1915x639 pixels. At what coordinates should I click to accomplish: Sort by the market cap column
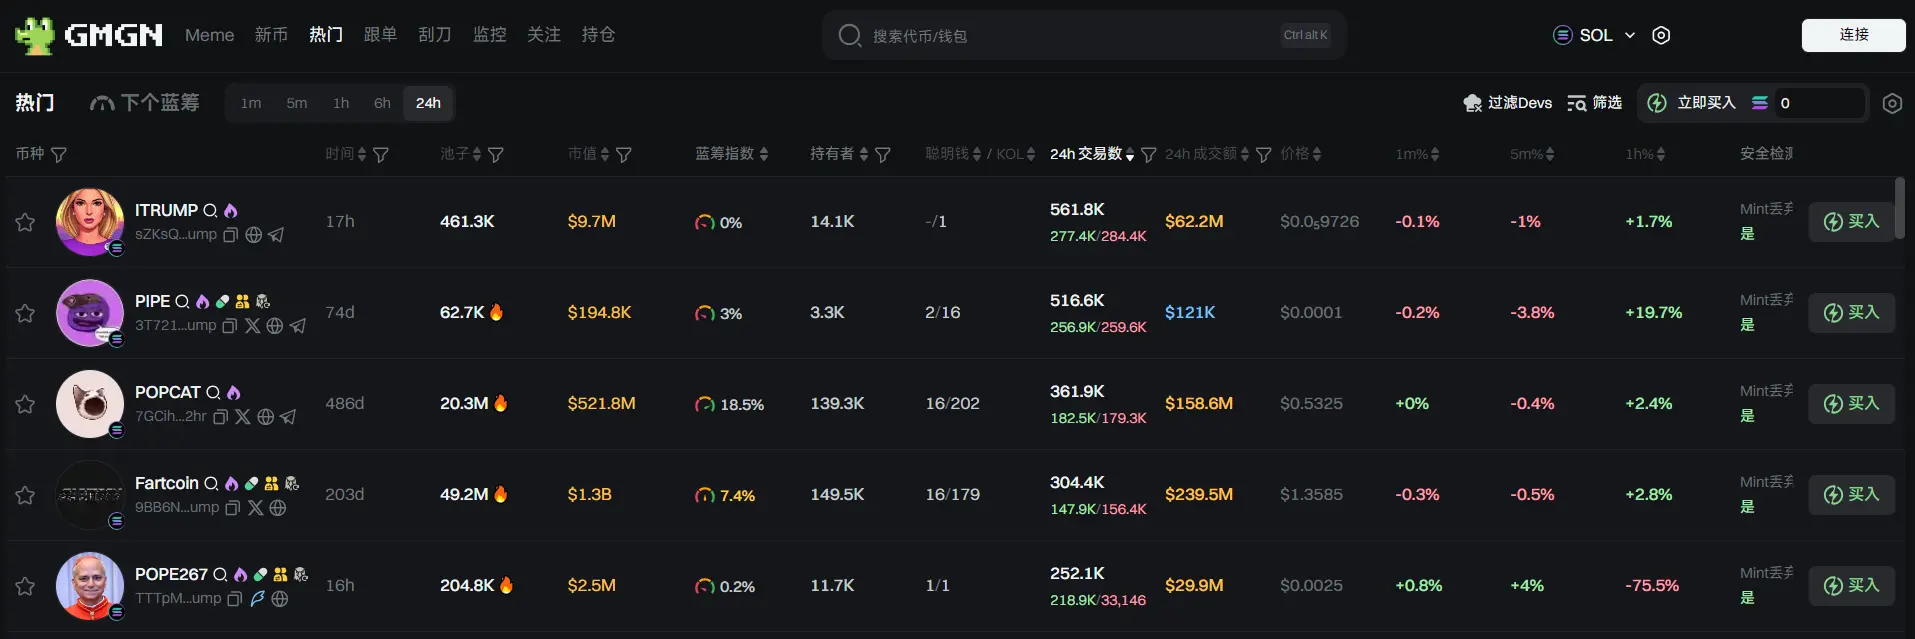[x=604, y=154]
